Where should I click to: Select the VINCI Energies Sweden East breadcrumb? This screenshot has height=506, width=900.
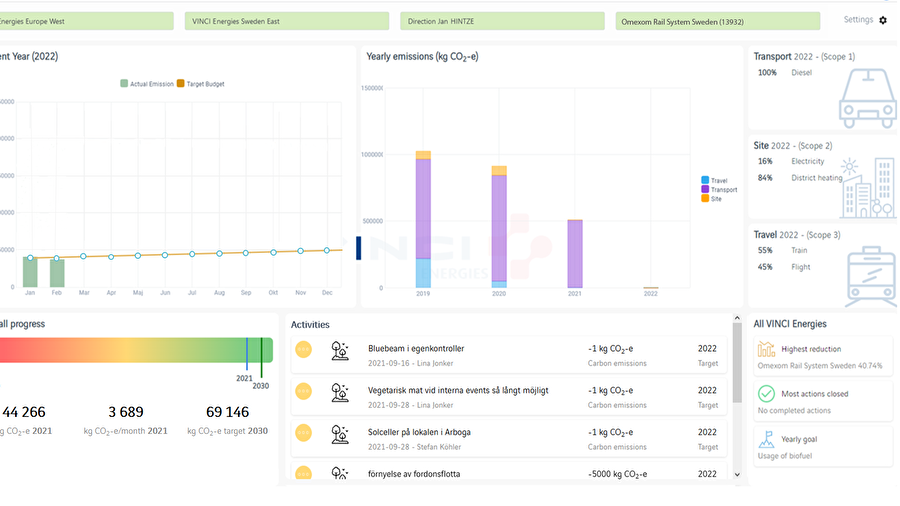coord(286,21)
